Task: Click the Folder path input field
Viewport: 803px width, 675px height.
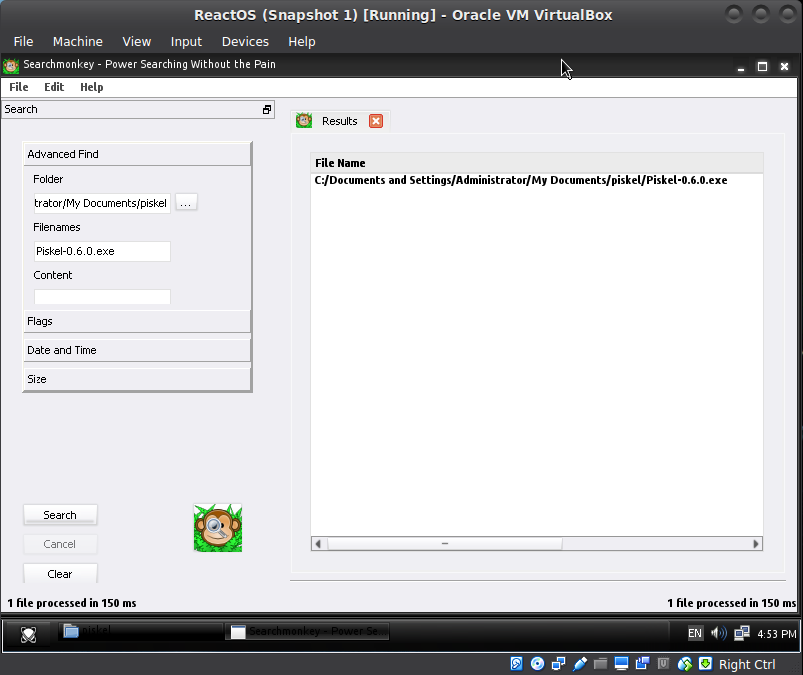Action: (x=102, y=203)
